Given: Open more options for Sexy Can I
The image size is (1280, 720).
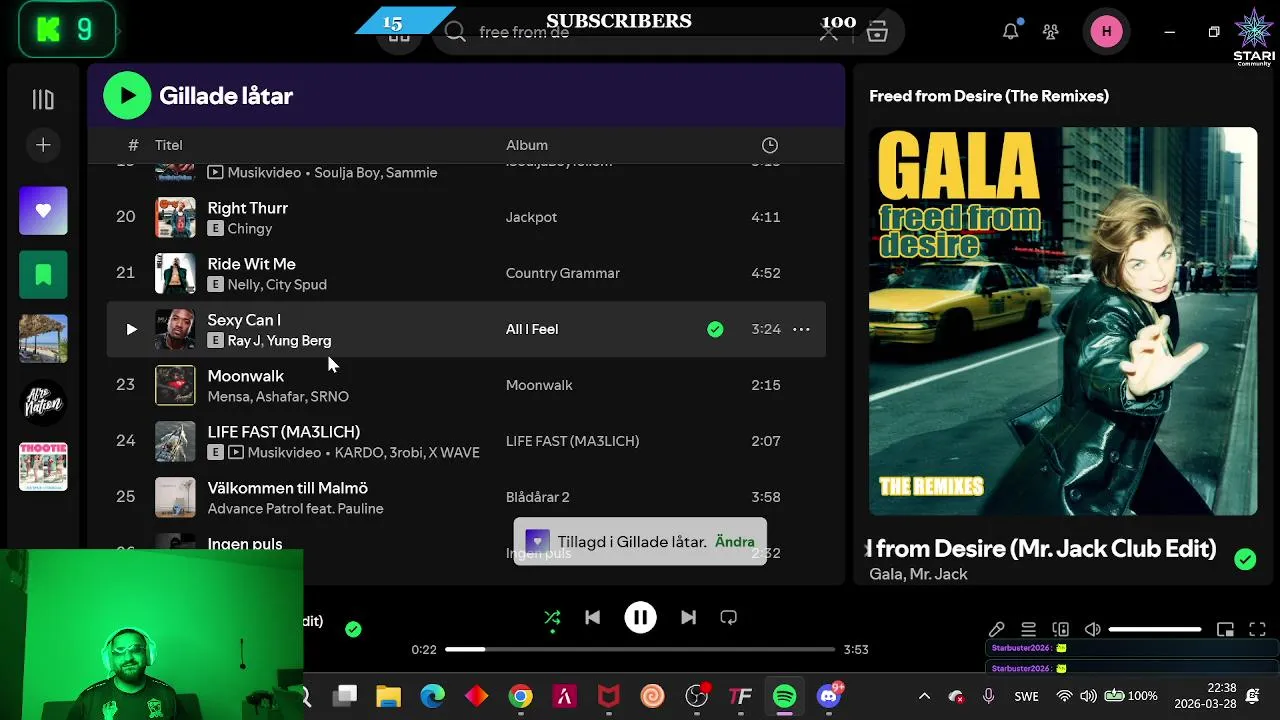Looking at the screenshot, I should pos(801,329).
